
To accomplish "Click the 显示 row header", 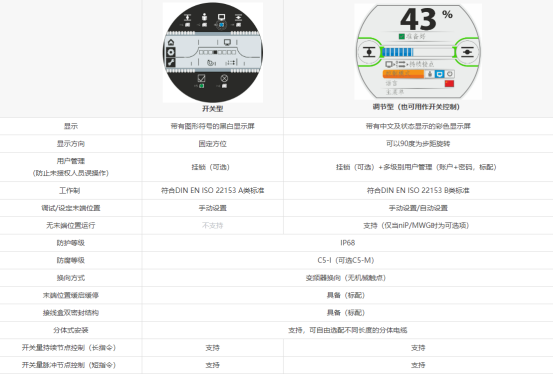I will click(71, 126).
